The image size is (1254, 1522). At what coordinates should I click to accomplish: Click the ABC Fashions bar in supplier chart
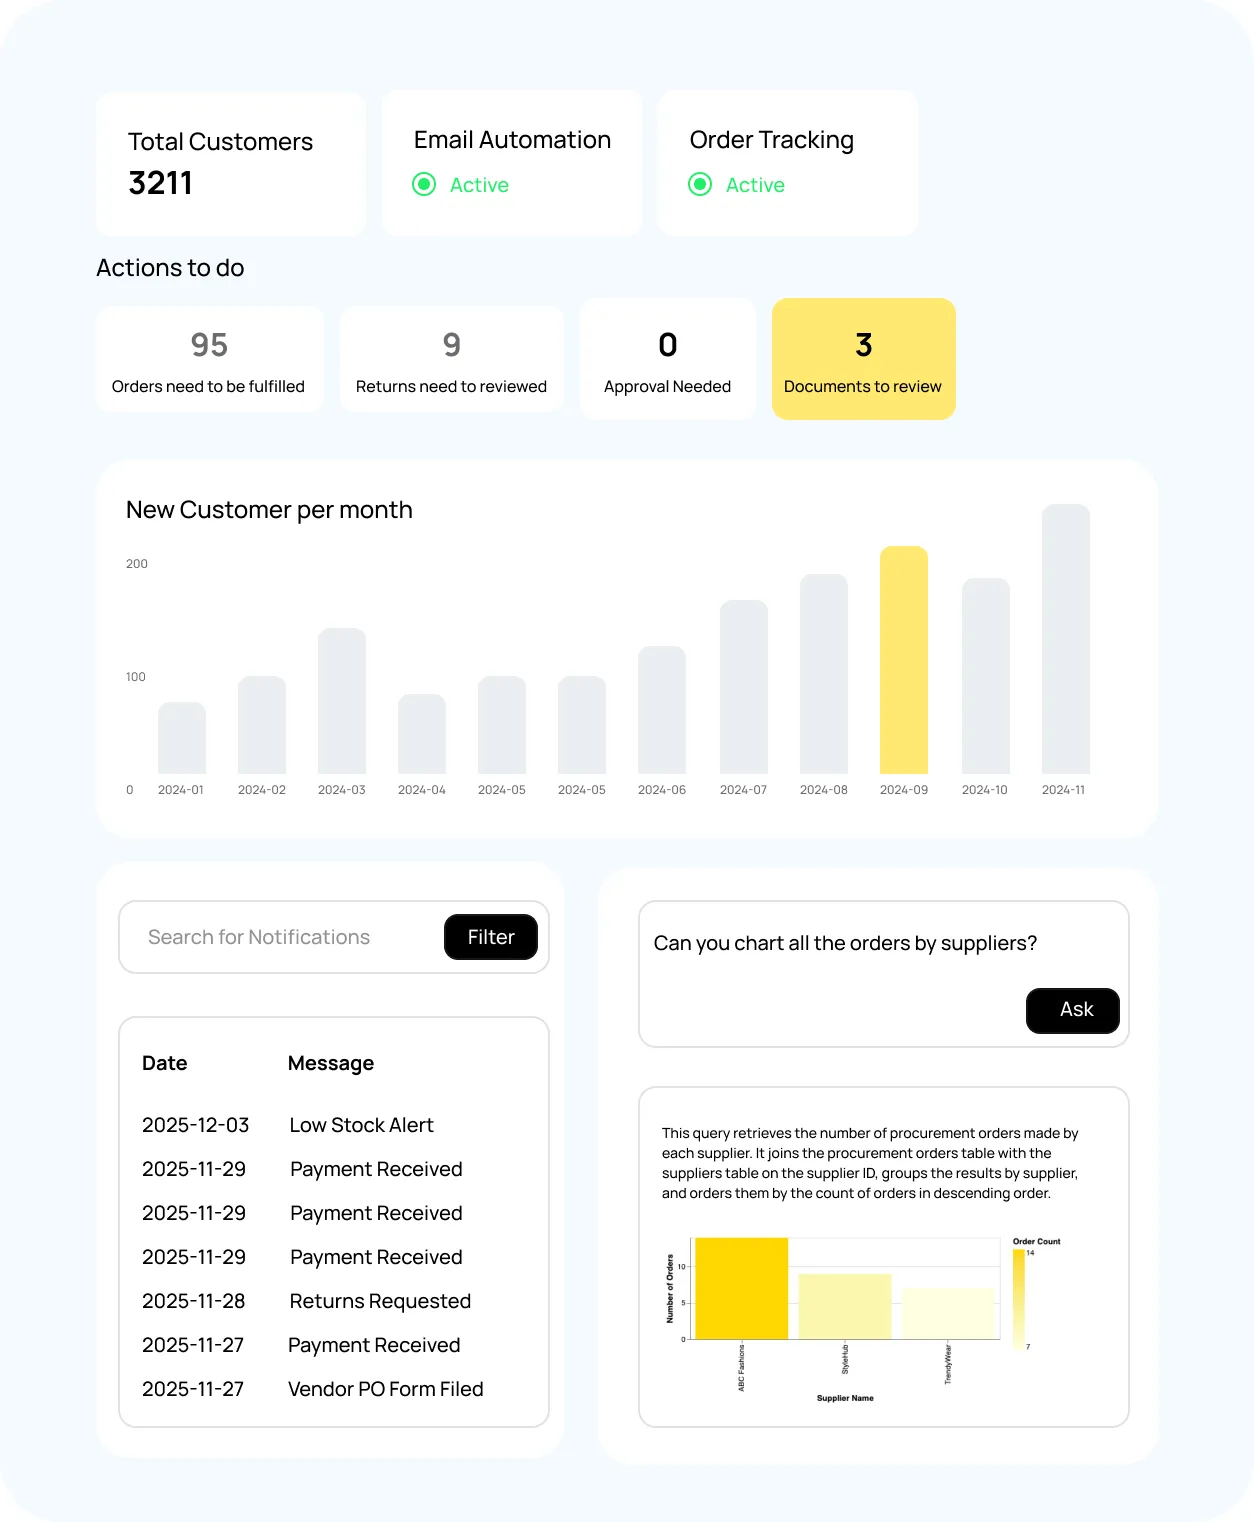(741, 1288)
